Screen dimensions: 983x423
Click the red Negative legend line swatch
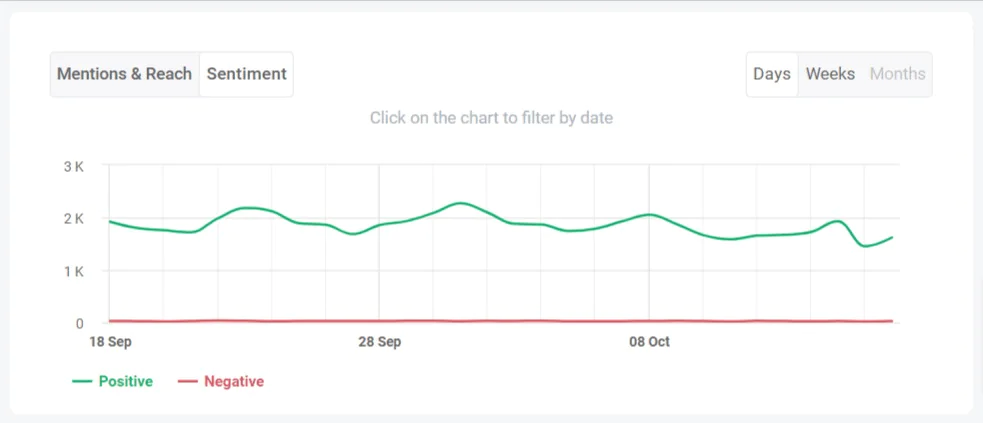(187, 381)
